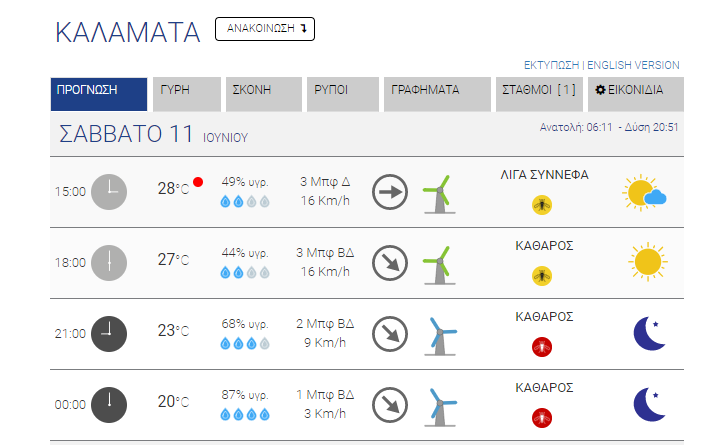Click the yellow mosquito icon at 15:00
The height and width of the screenshot is (445, 705).
click(x=542, y=205)
